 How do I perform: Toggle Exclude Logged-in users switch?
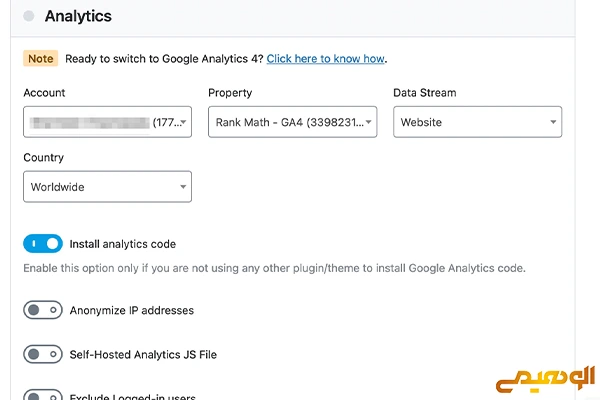pyautogui.click(x=43, y=395)
